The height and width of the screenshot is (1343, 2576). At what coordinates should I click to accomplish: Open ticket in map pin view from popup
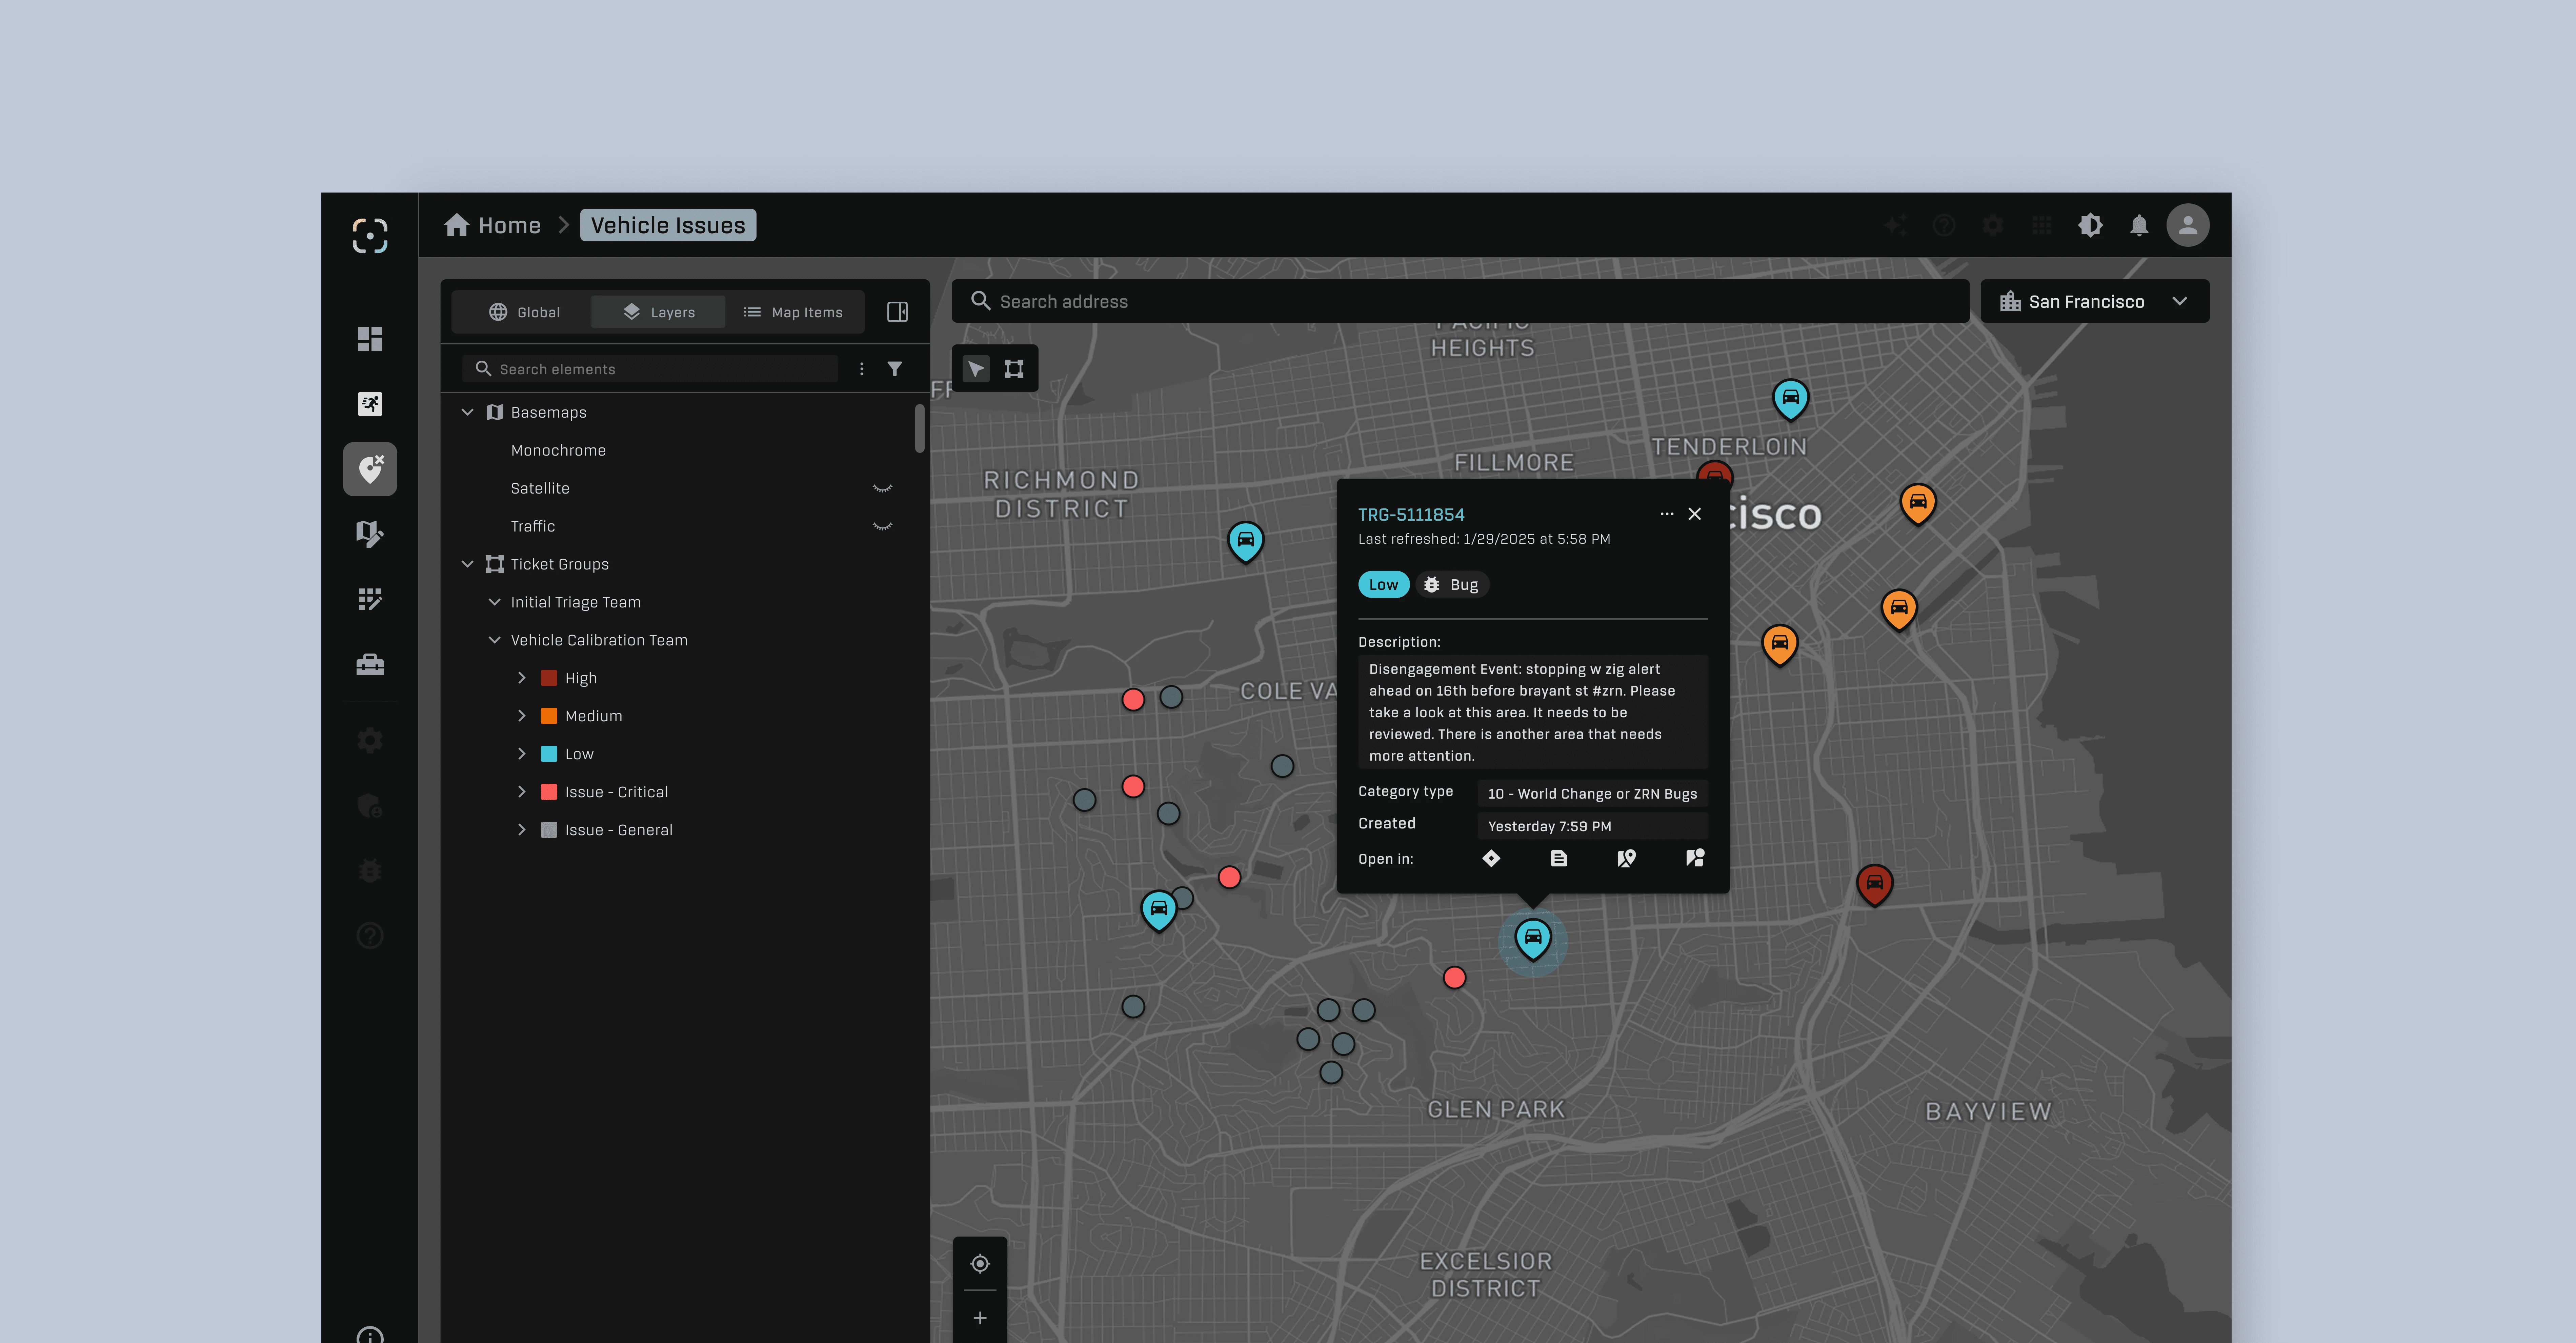pos(1627,858)
